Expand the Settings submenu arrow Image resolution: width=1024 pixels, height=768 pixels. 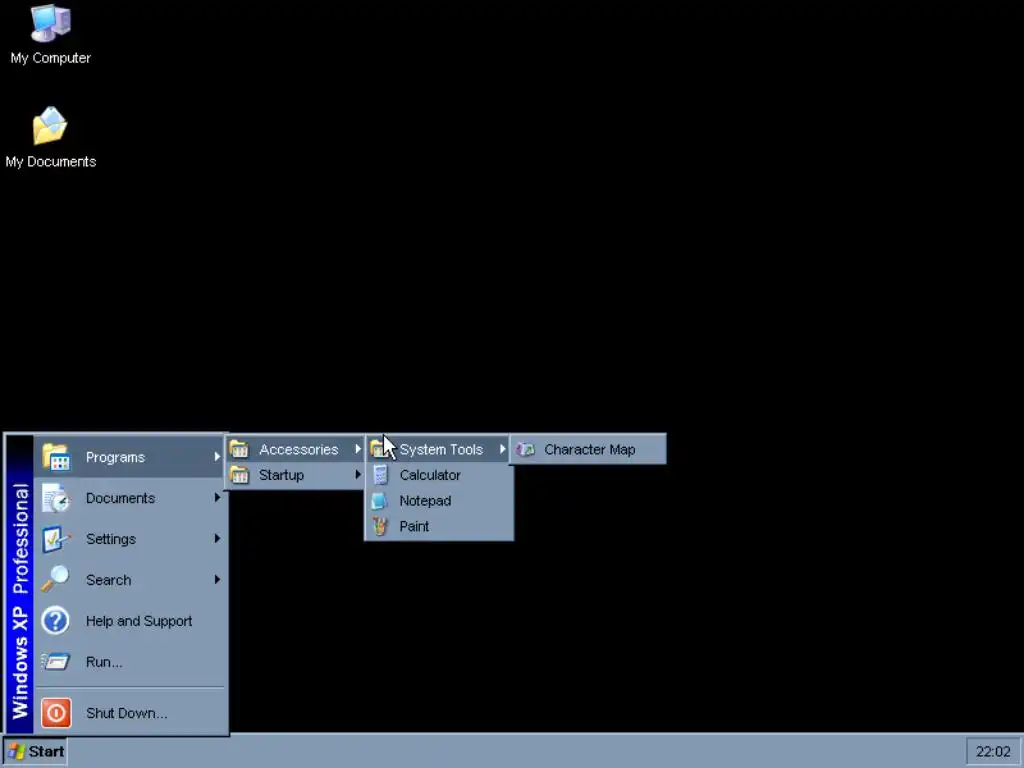click(217, 539)
